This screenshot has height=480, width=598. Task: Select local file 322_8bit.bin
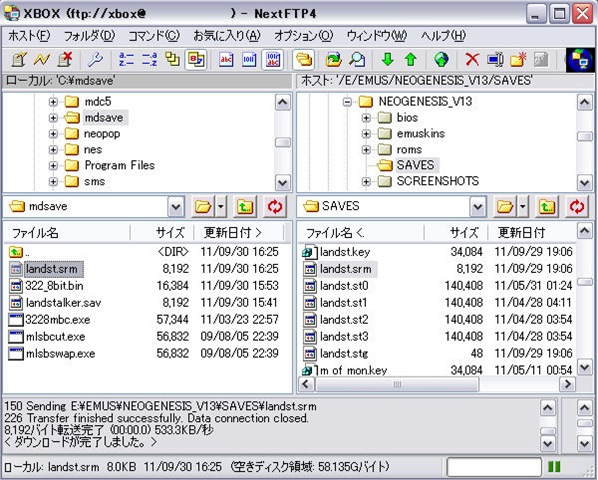click(54, 286)
